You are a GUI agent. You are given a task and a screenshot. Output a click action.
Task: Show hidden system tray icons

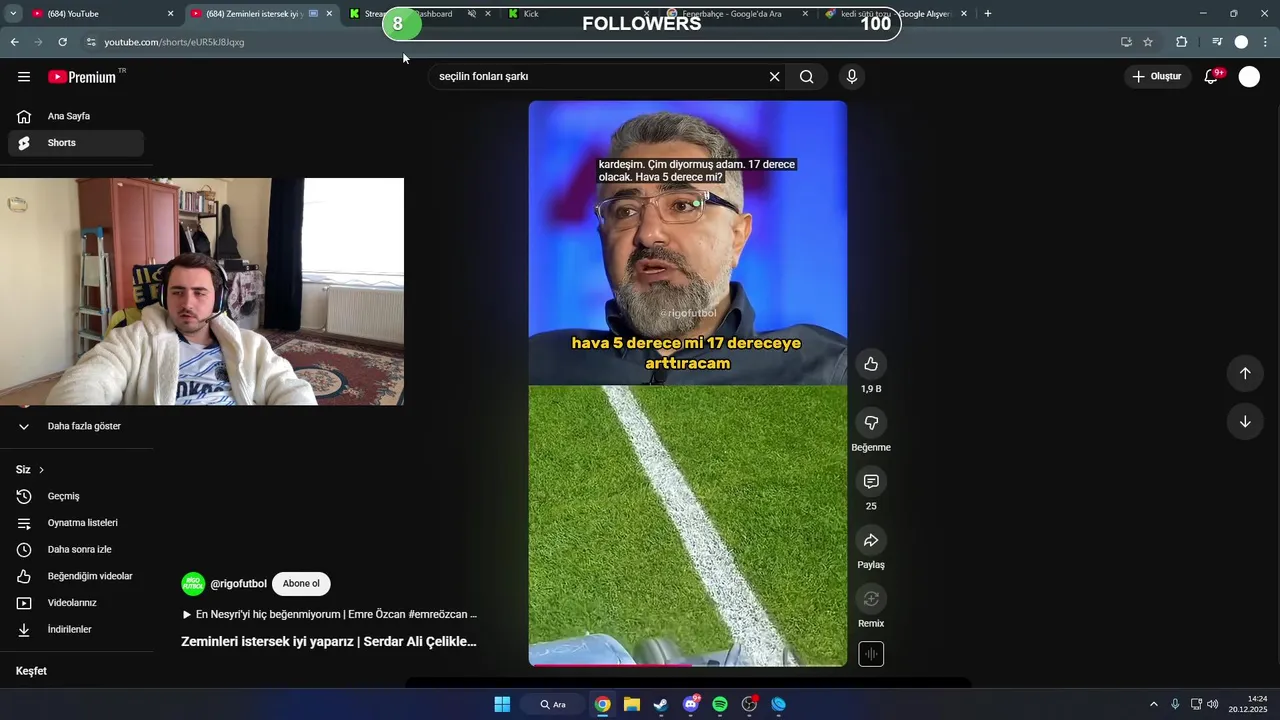click(x=1153, y=704)
